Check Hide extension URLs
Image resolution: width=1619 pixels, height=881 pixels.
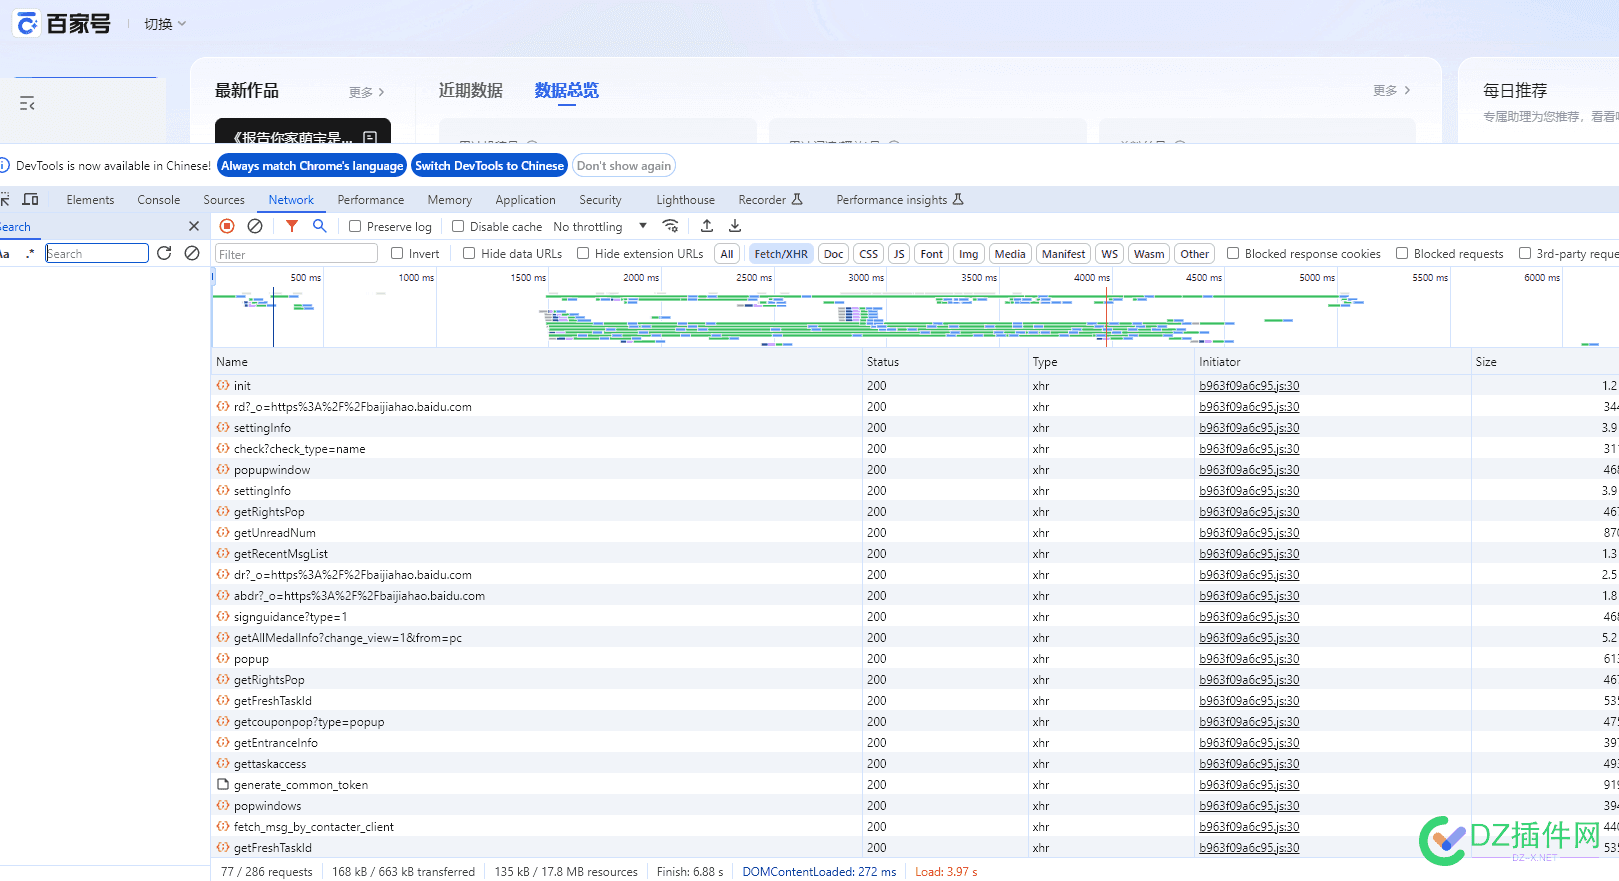coord(583,253)
